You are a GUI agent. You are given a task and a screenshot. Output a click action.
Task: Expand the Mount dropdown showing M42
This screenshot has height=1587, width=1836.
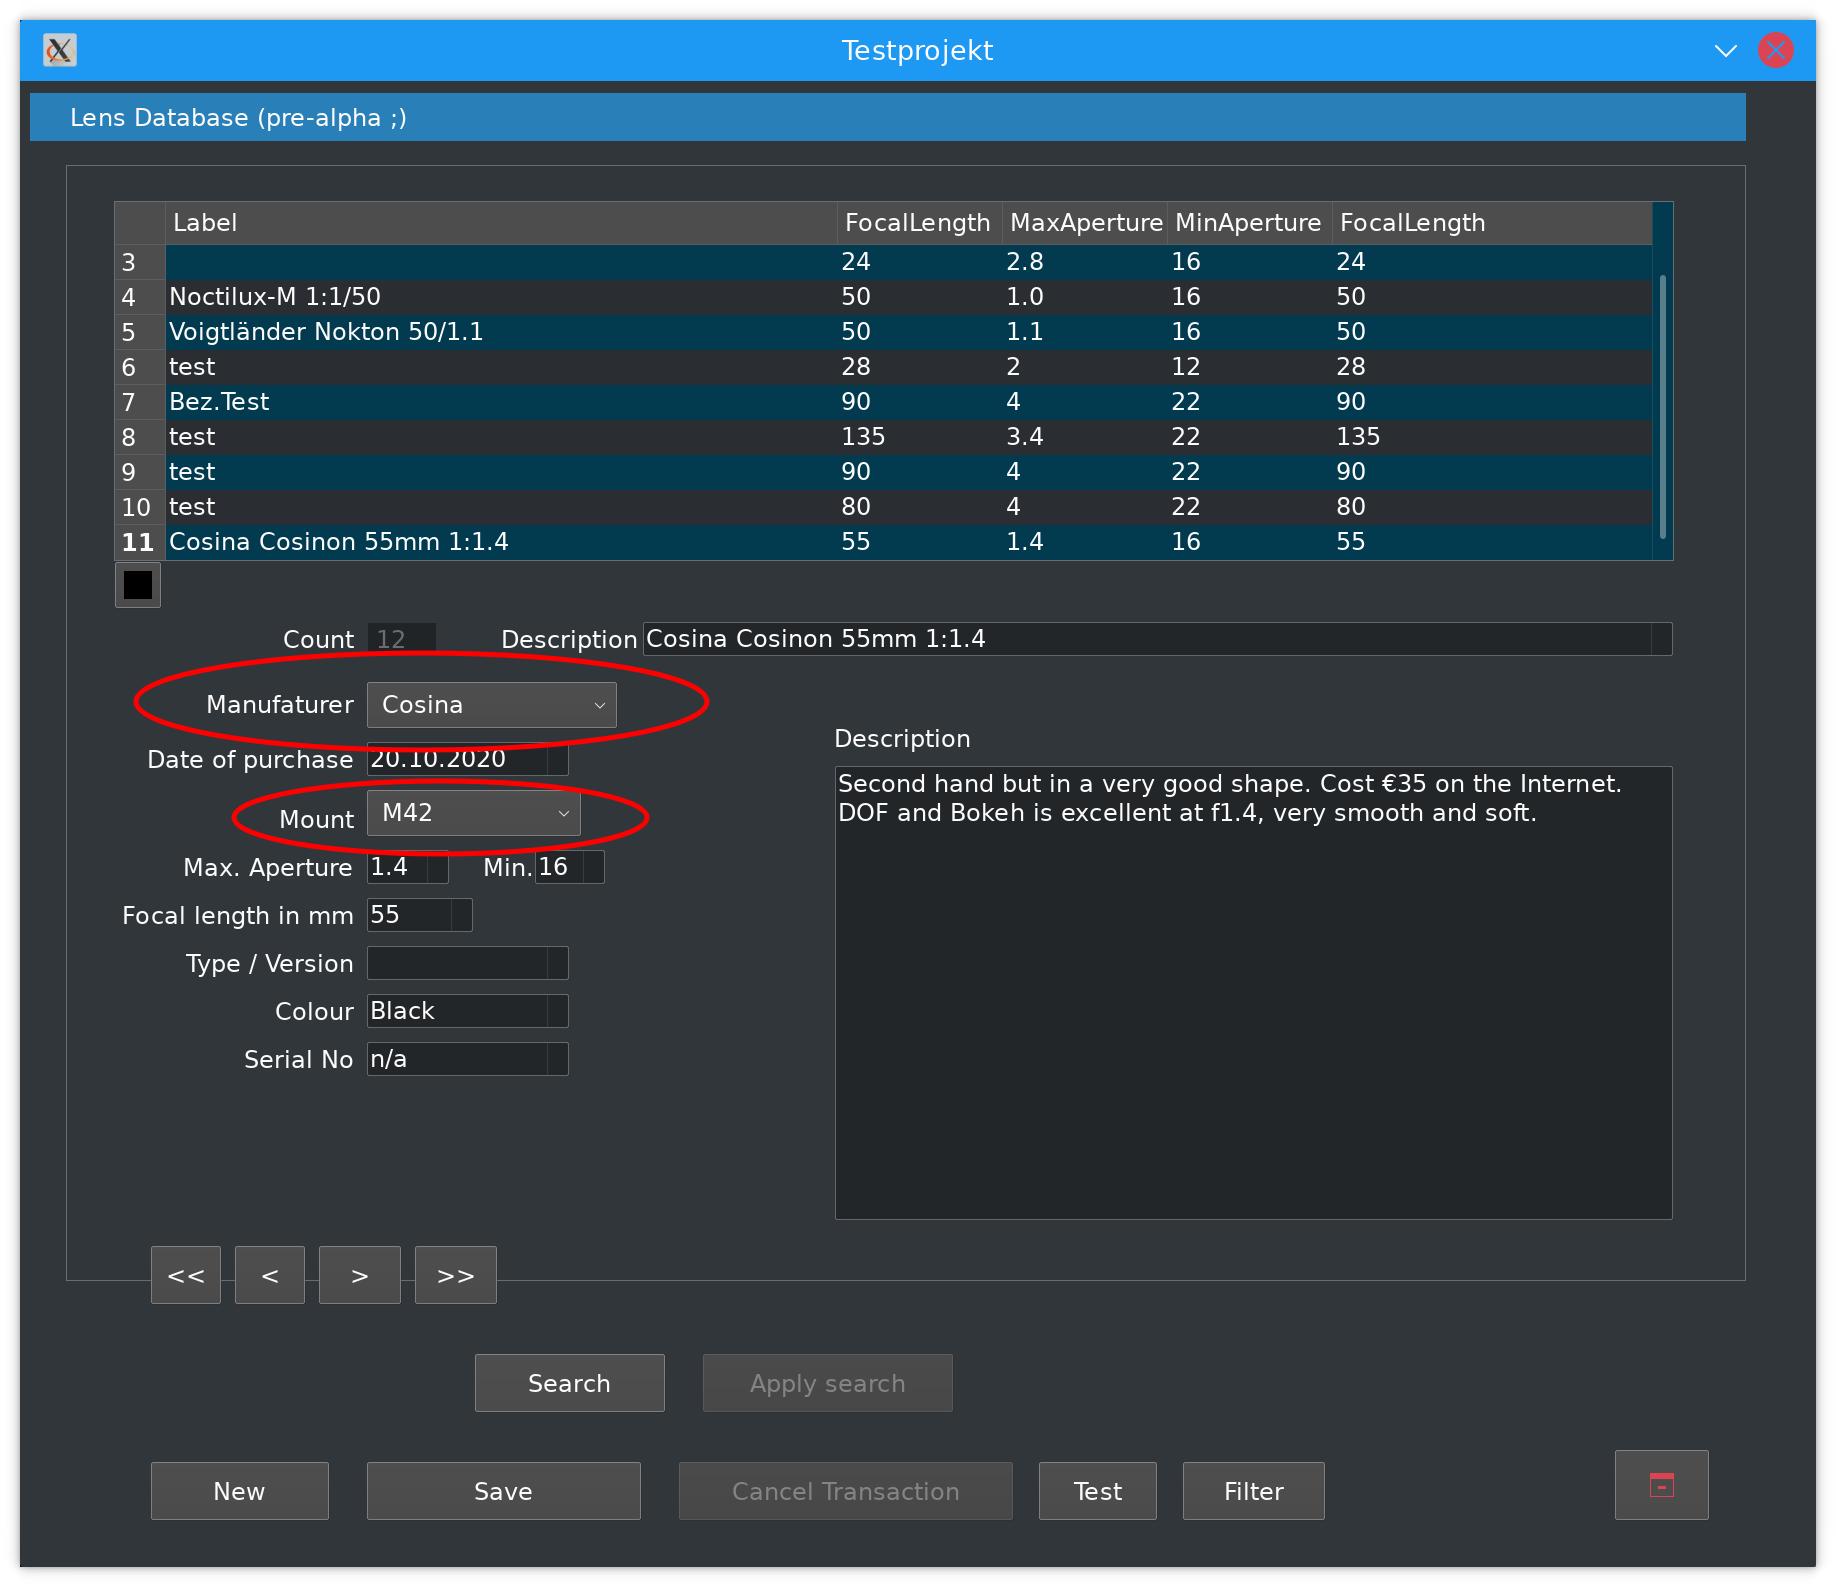pos(473,813)
